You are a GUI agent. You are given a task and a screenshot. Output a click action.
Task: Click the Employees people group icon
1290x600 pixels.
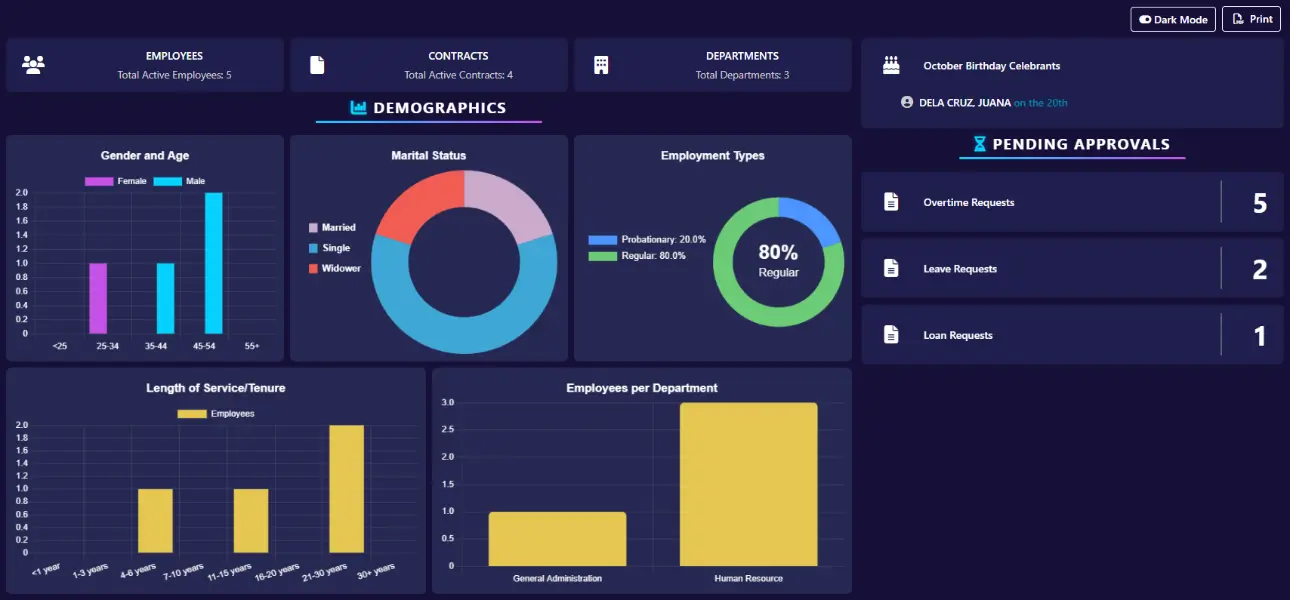coord(34,65)
